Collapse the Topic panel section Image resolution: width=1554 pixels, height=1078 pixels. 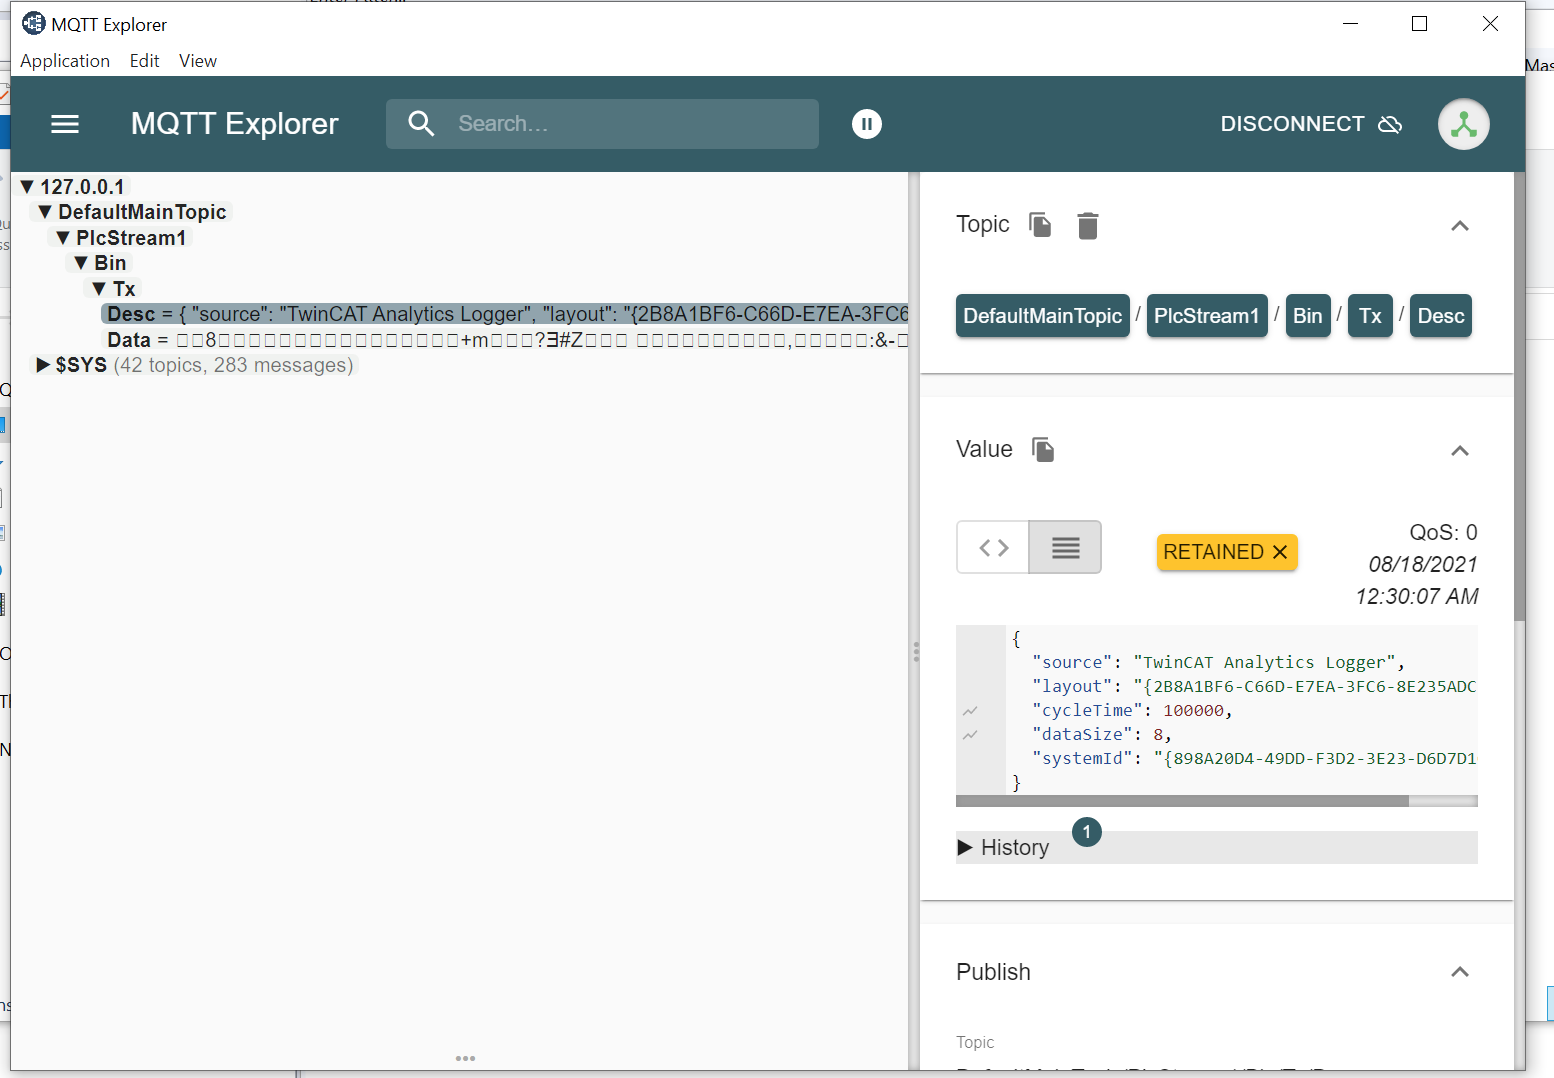pyautogui.click(x=1460, y=226)
